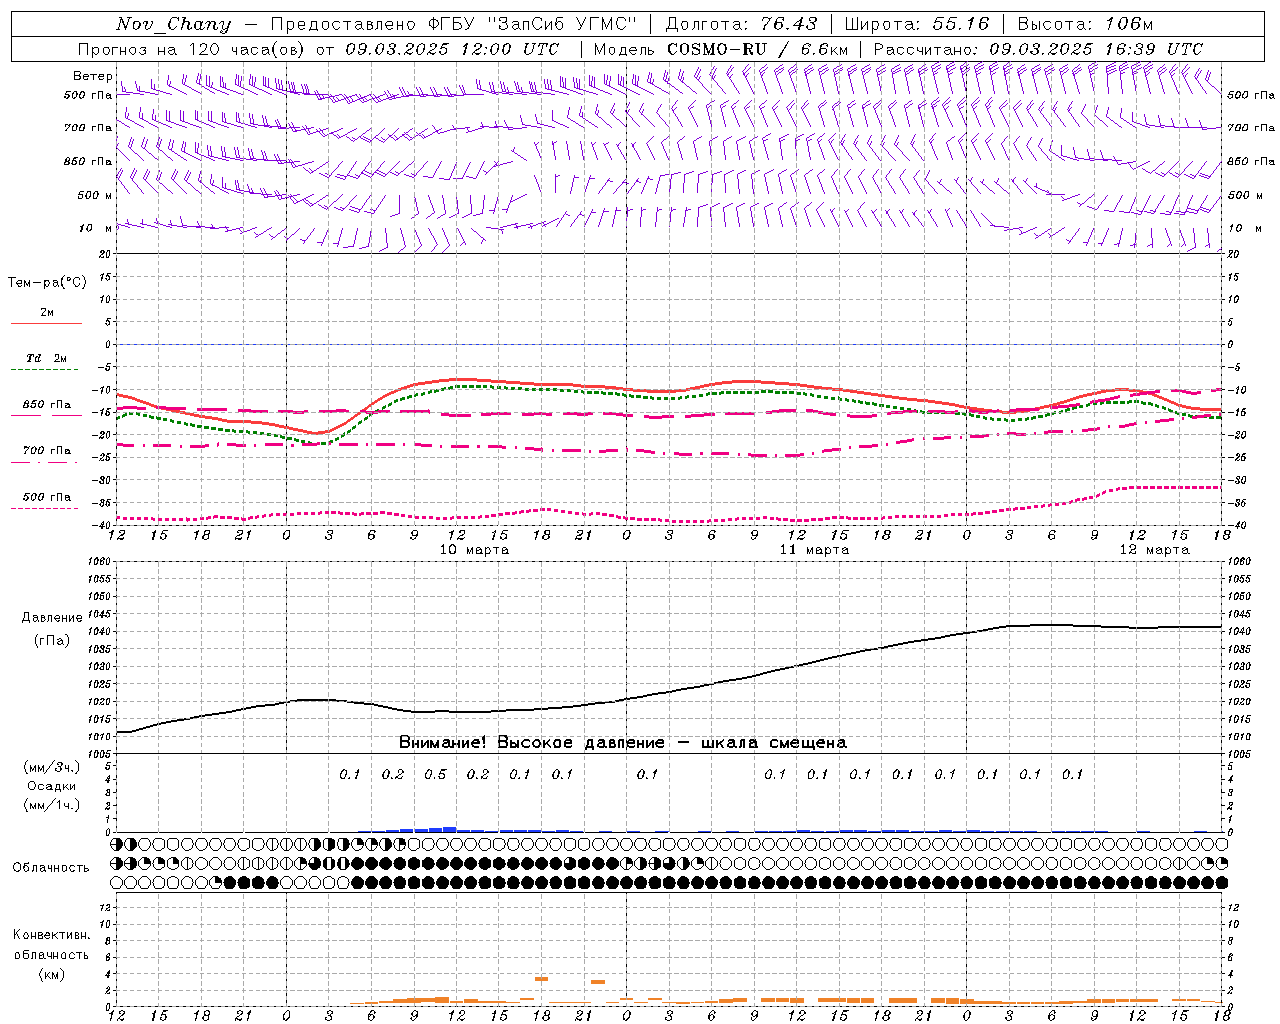The image size is (1280, 1024).
Task: Click the "Тем-ра(°C)" axis title
Action: pyautogui.click(x=47, y=282)
